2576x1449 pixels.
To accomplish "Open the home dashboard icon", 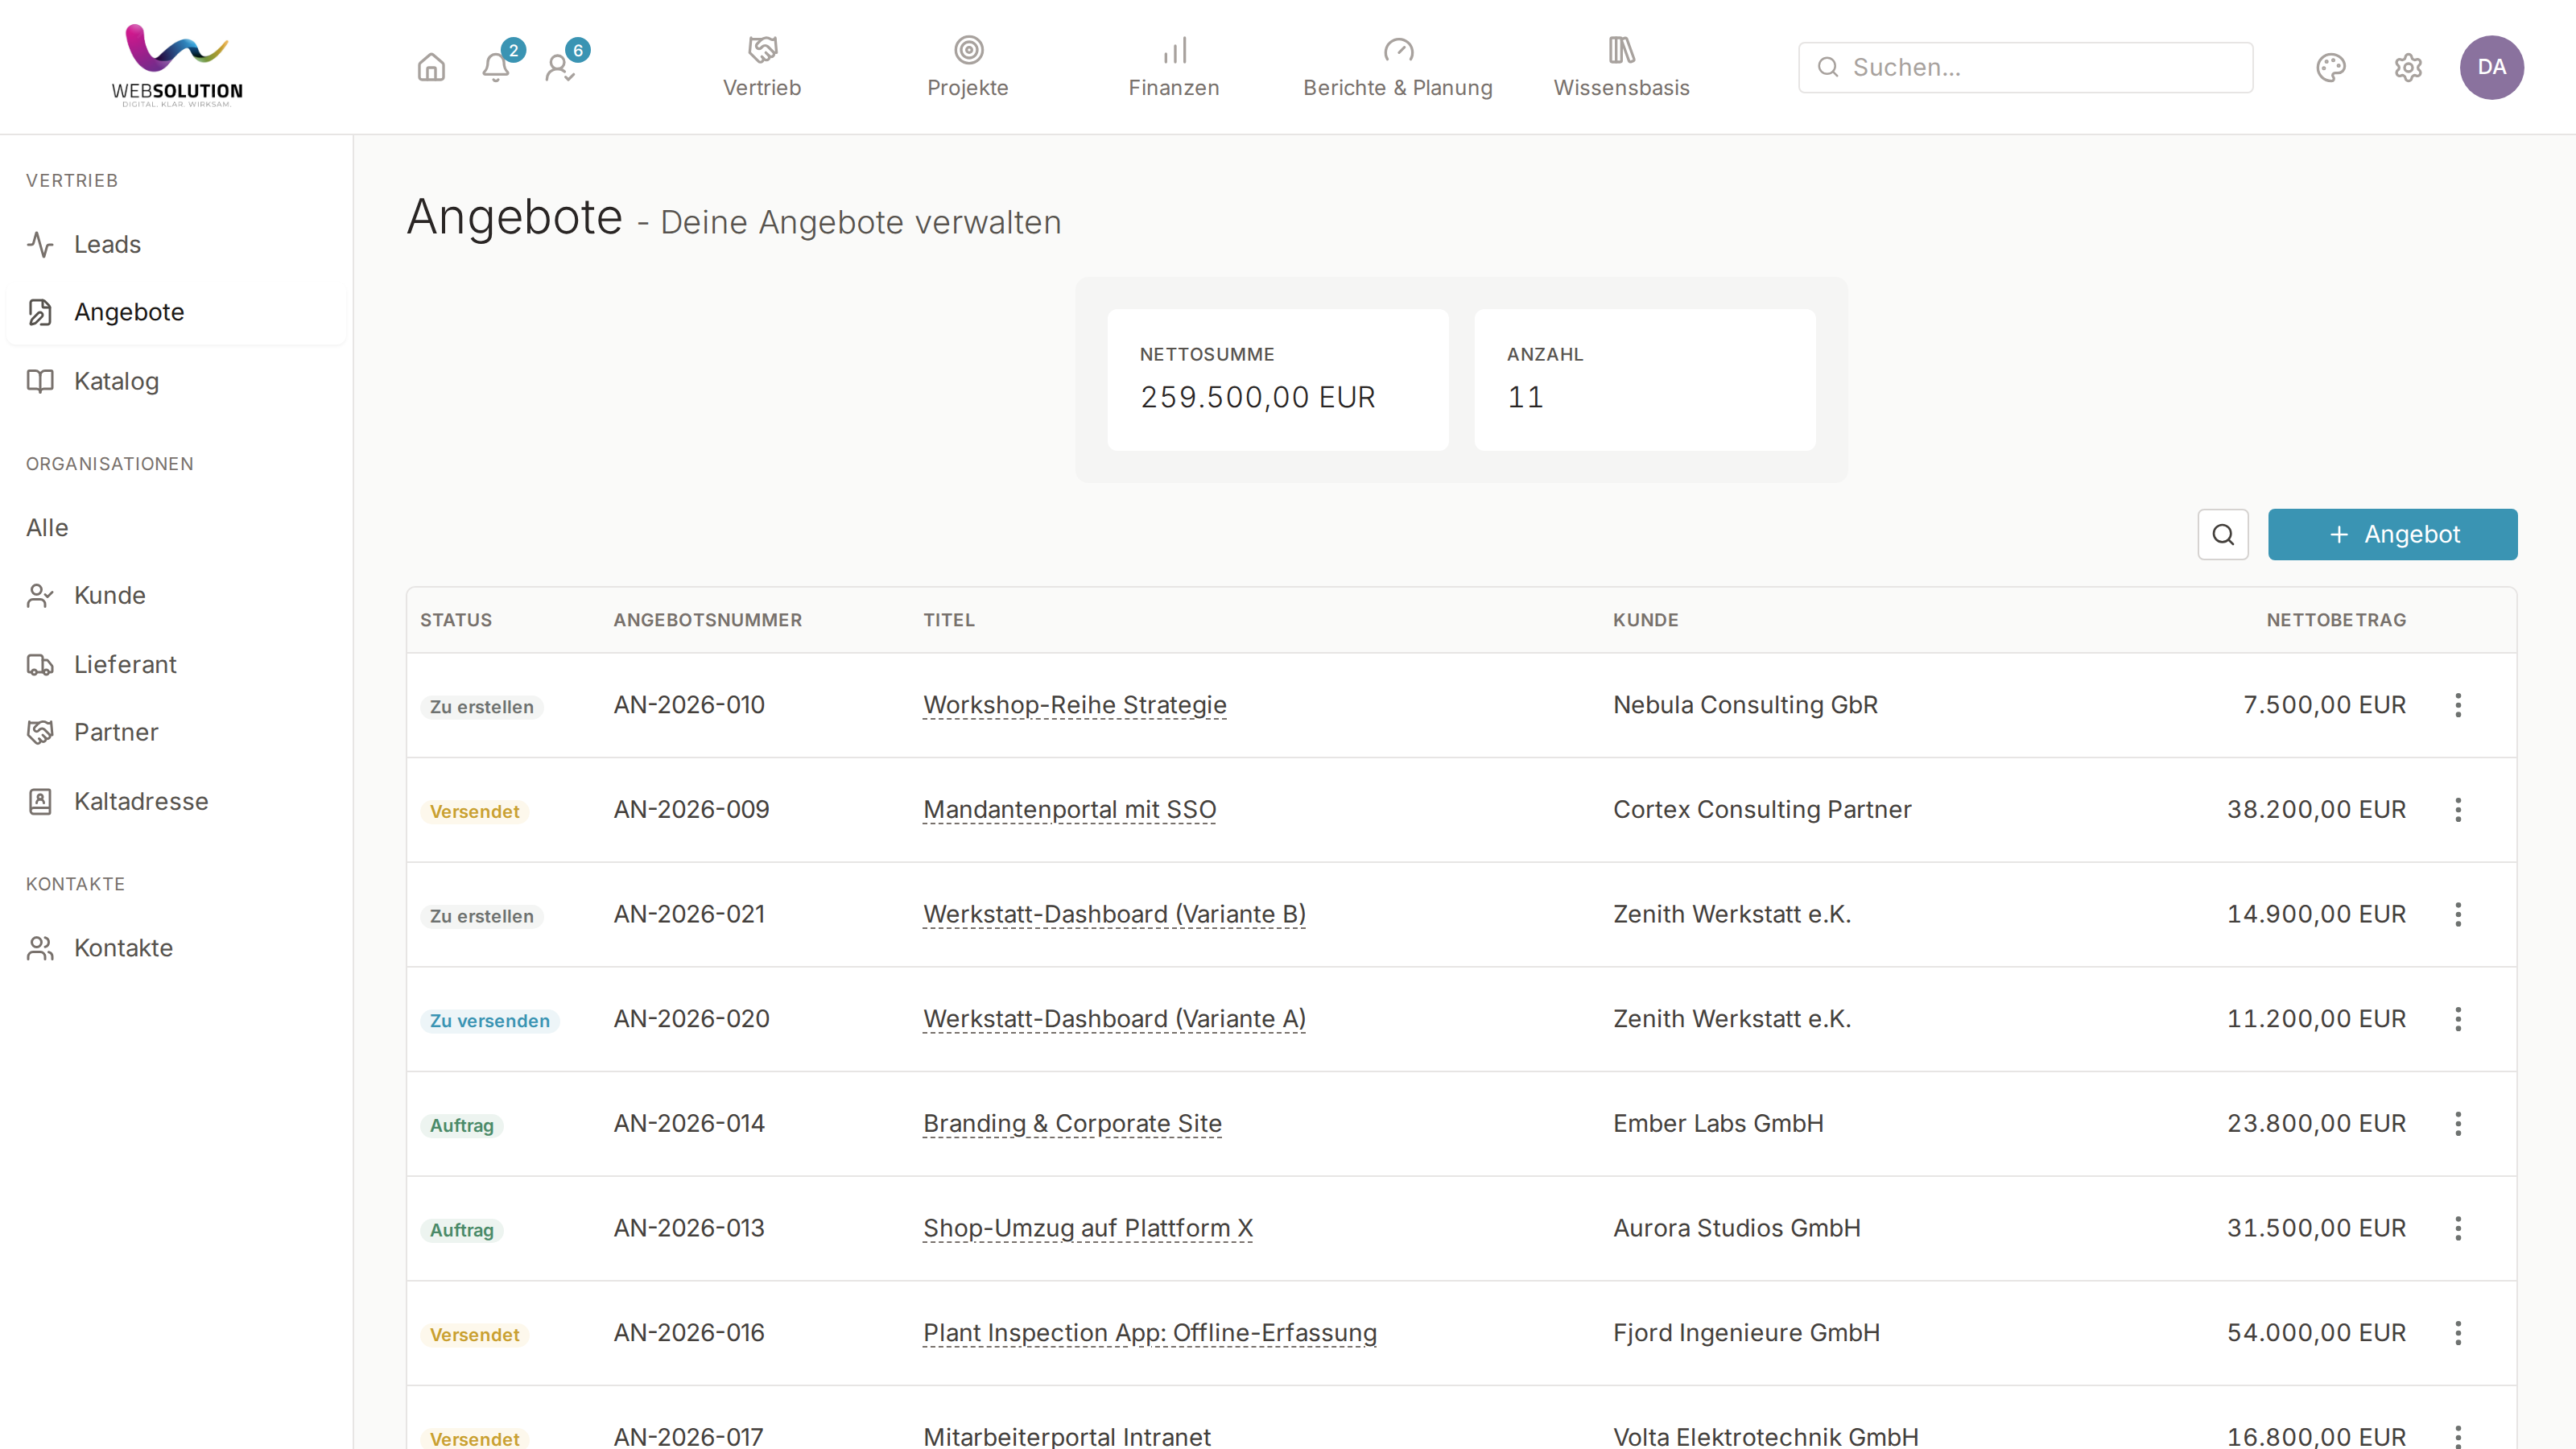I will pos(431,67).
